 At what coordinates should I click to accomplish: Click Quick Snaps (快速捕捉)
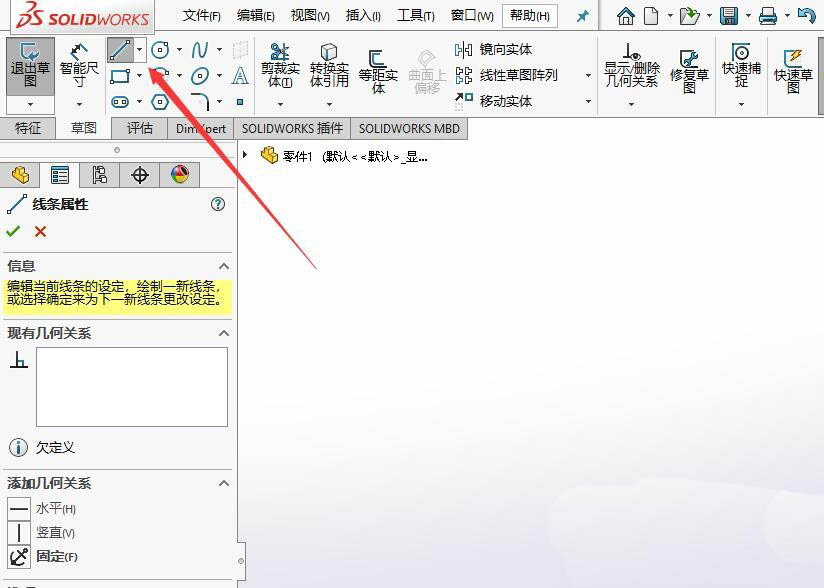point(741,66)
